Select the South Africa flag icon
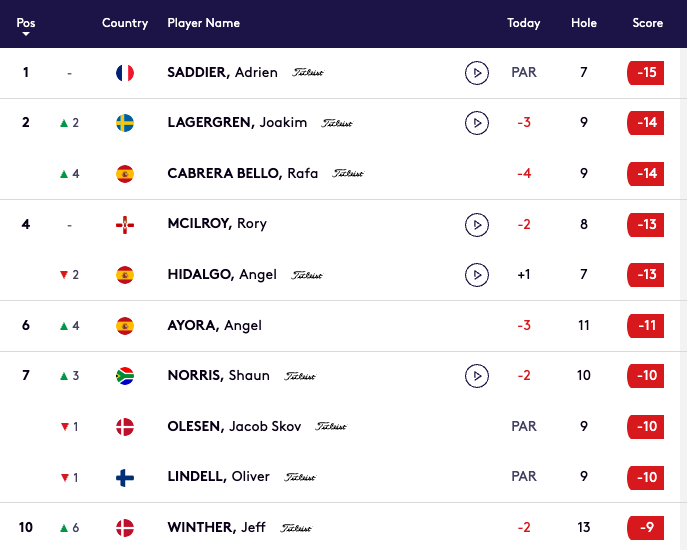This screenshot has width=687, height=550. pos(125,376)
